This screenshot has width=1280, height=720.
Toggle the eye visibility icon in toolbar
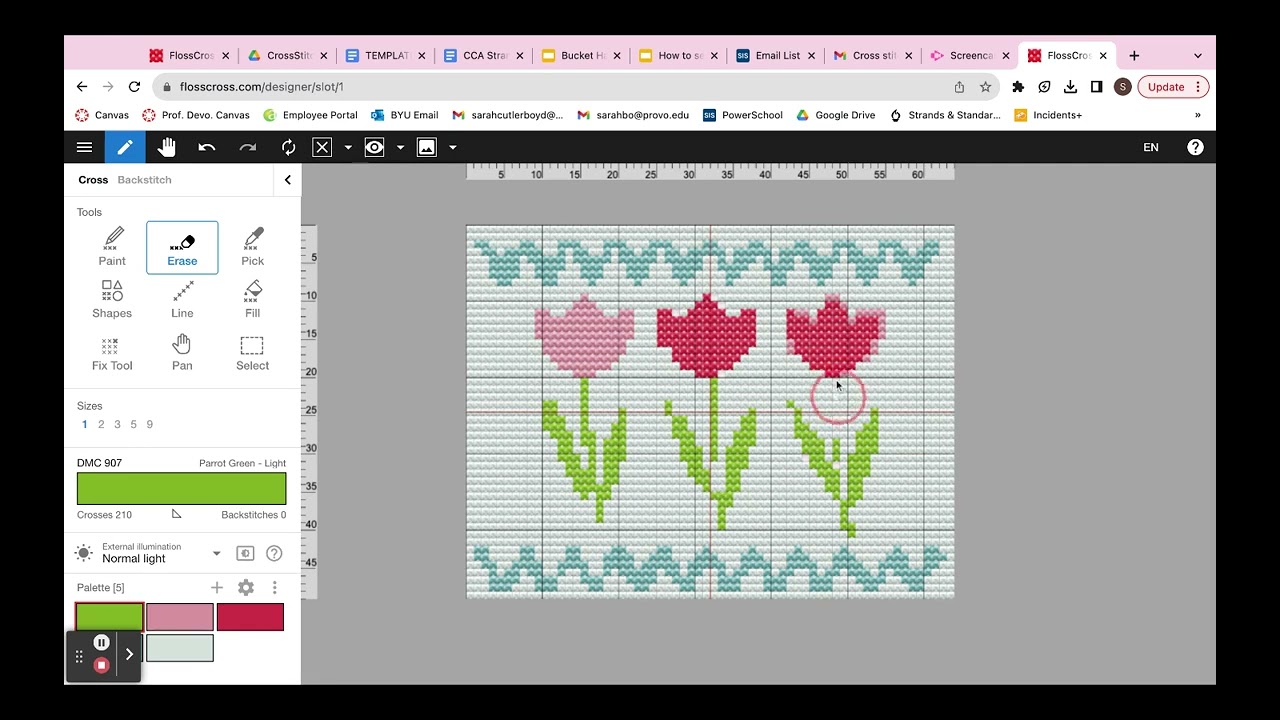pyautogui.click(x=374, y=147)
